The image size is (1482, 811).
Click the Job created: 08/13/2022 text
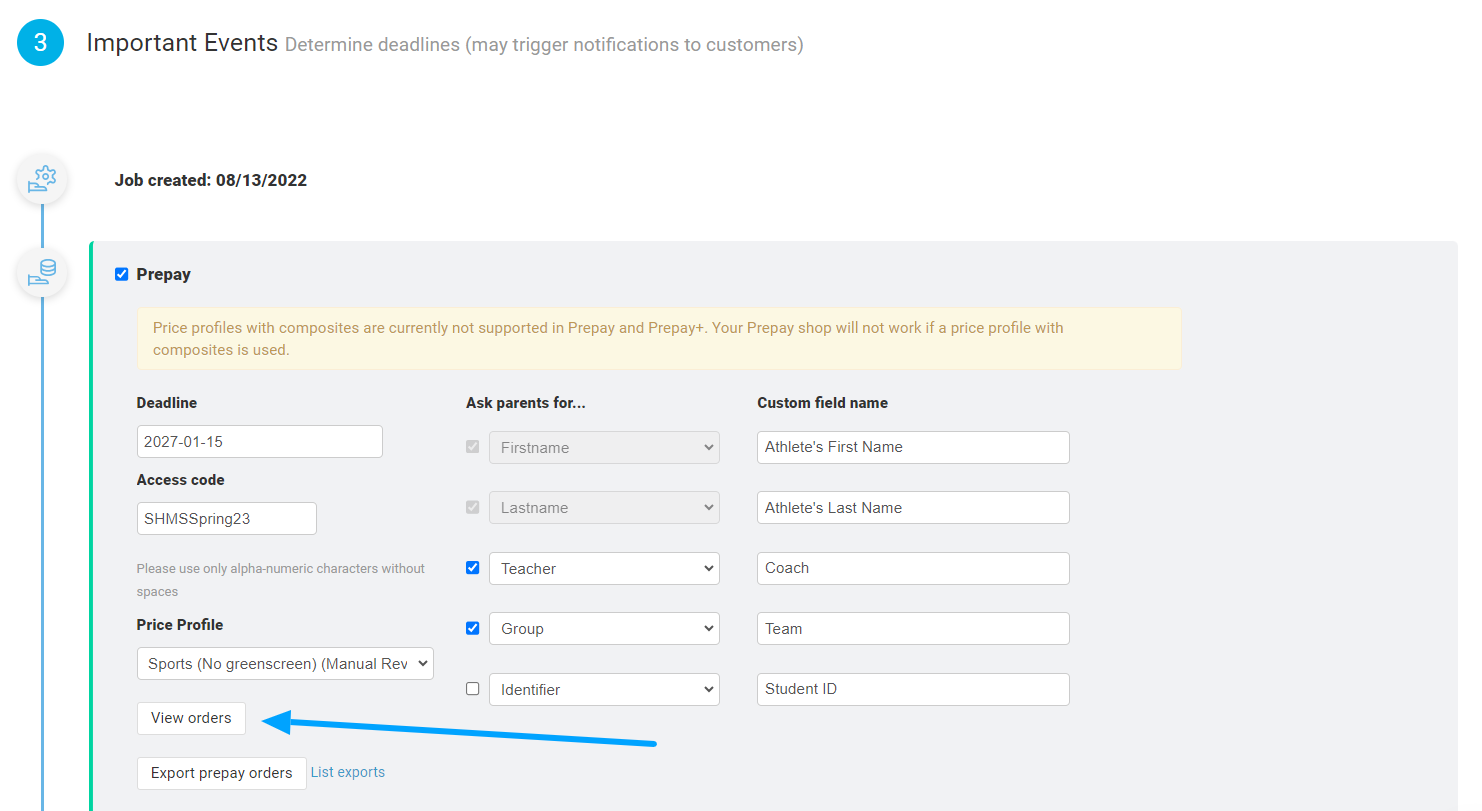click(x=211, y=181)
